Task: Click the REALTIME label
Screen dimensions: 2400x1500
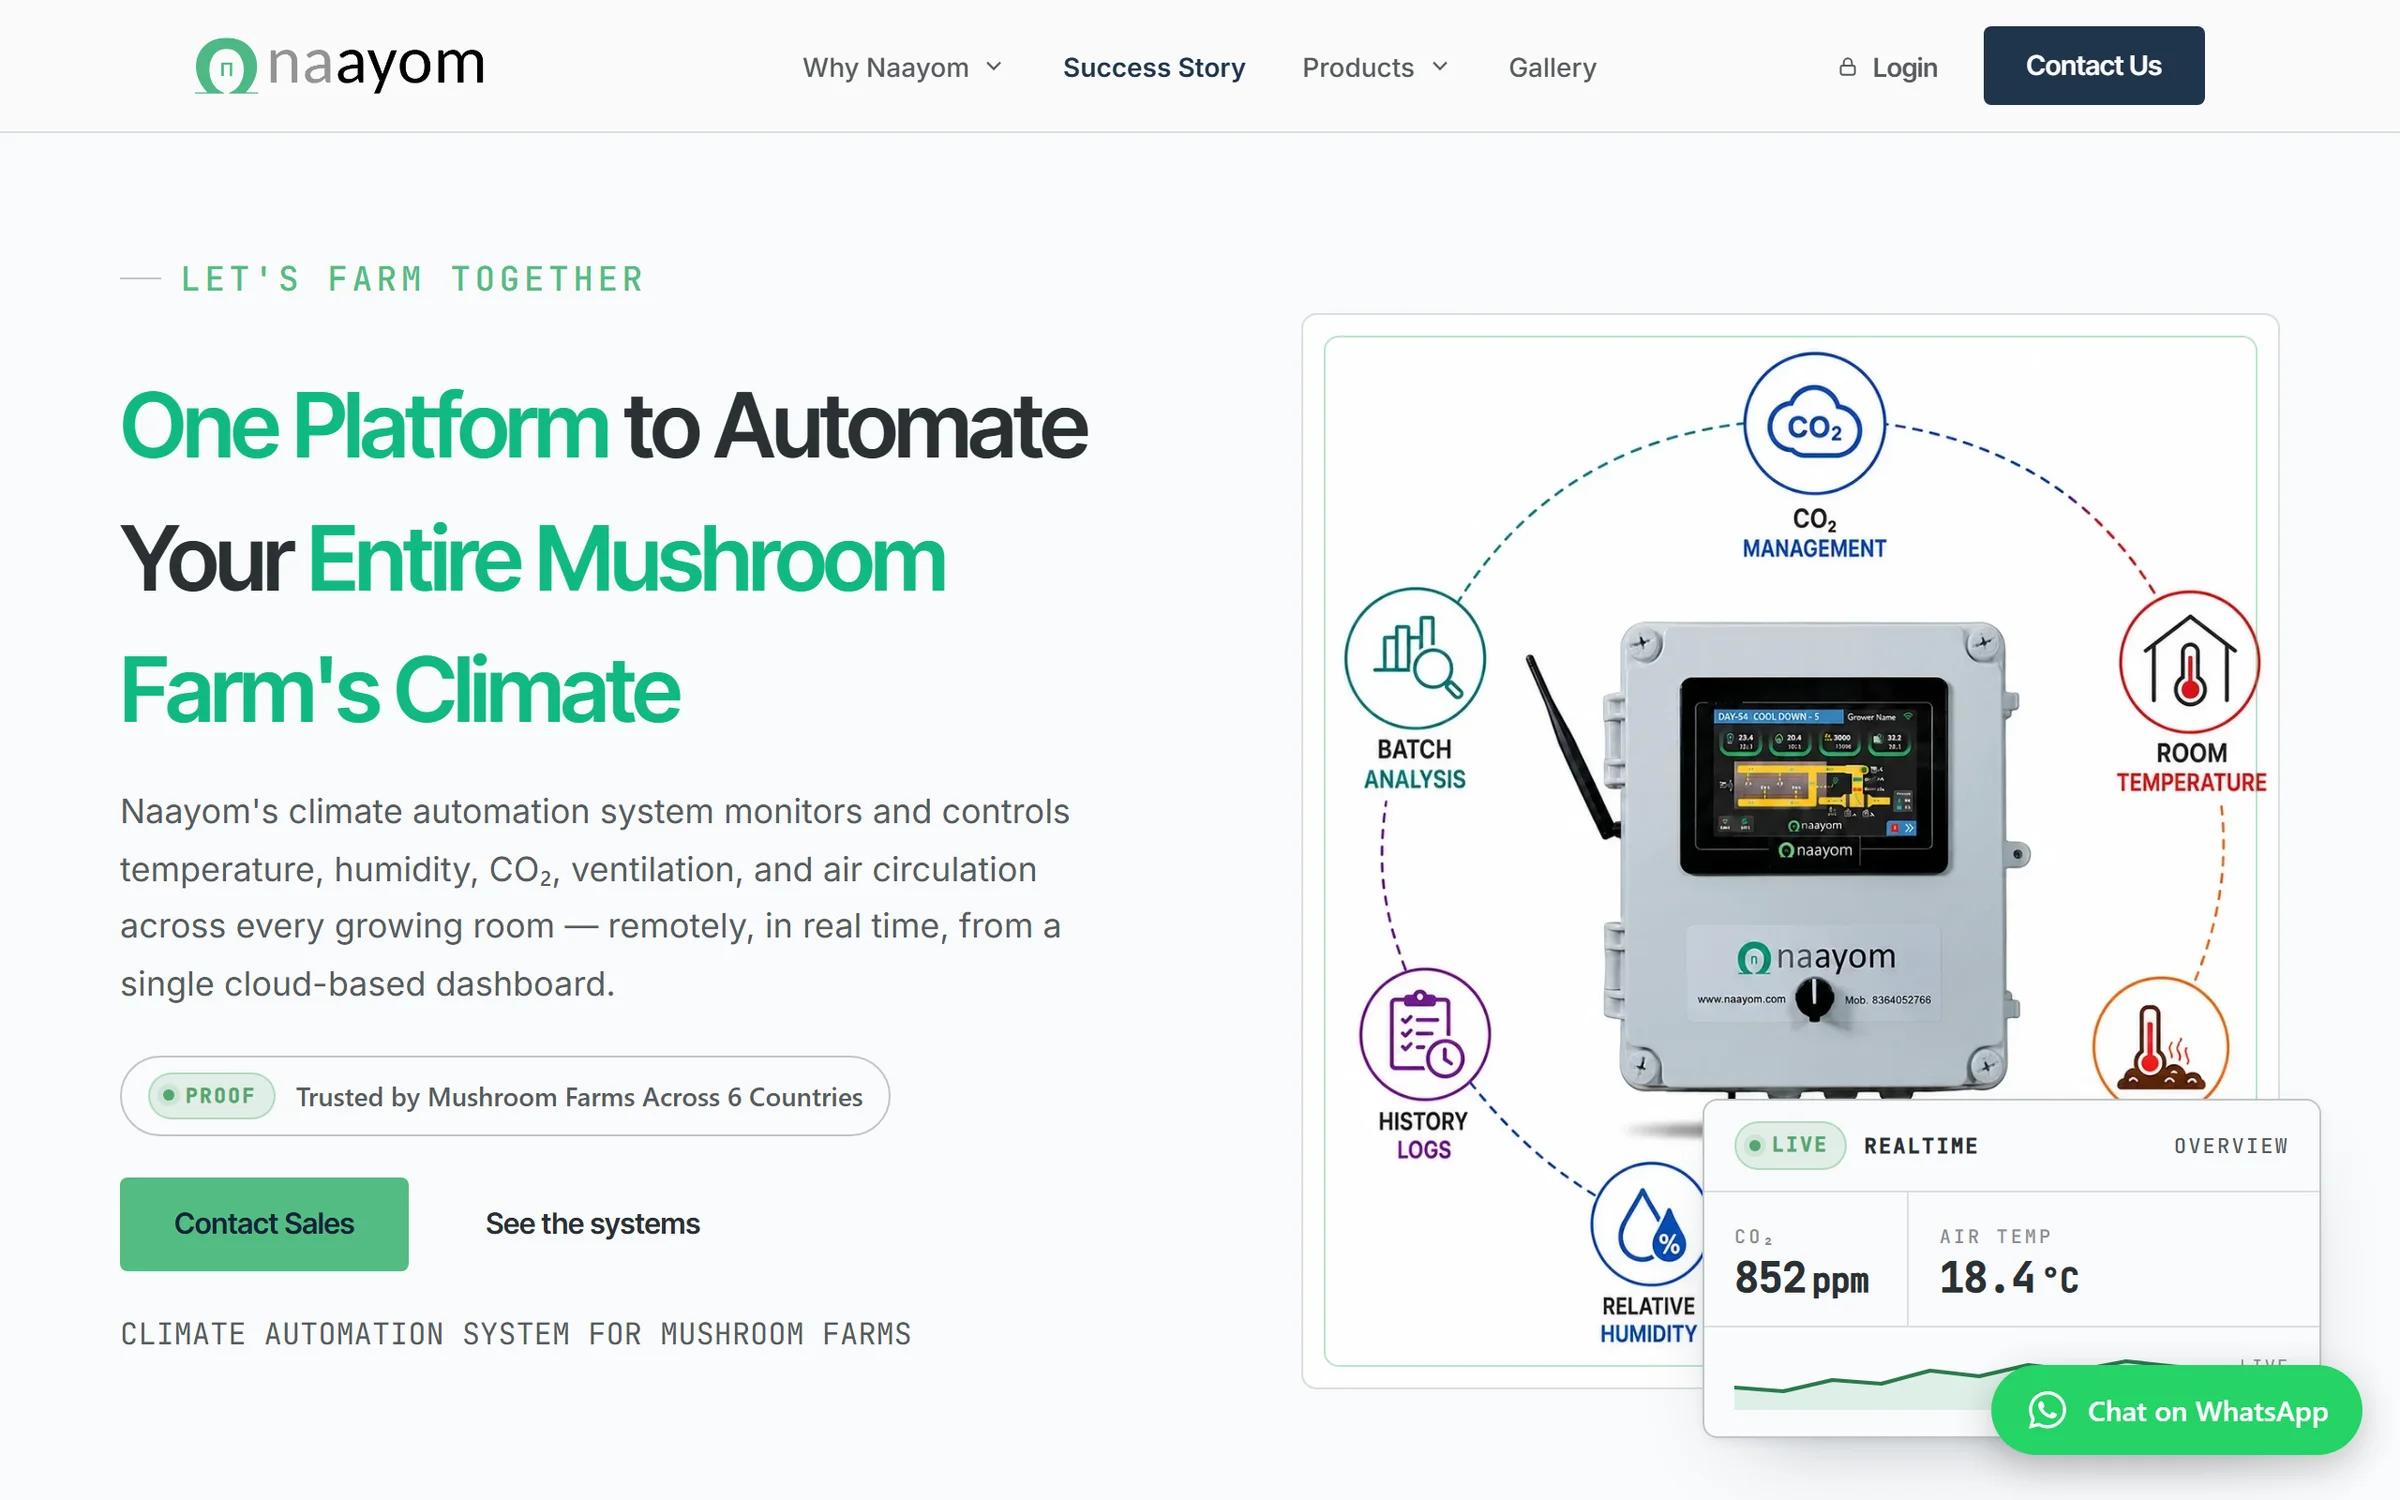Action: pos(1921,1146)
